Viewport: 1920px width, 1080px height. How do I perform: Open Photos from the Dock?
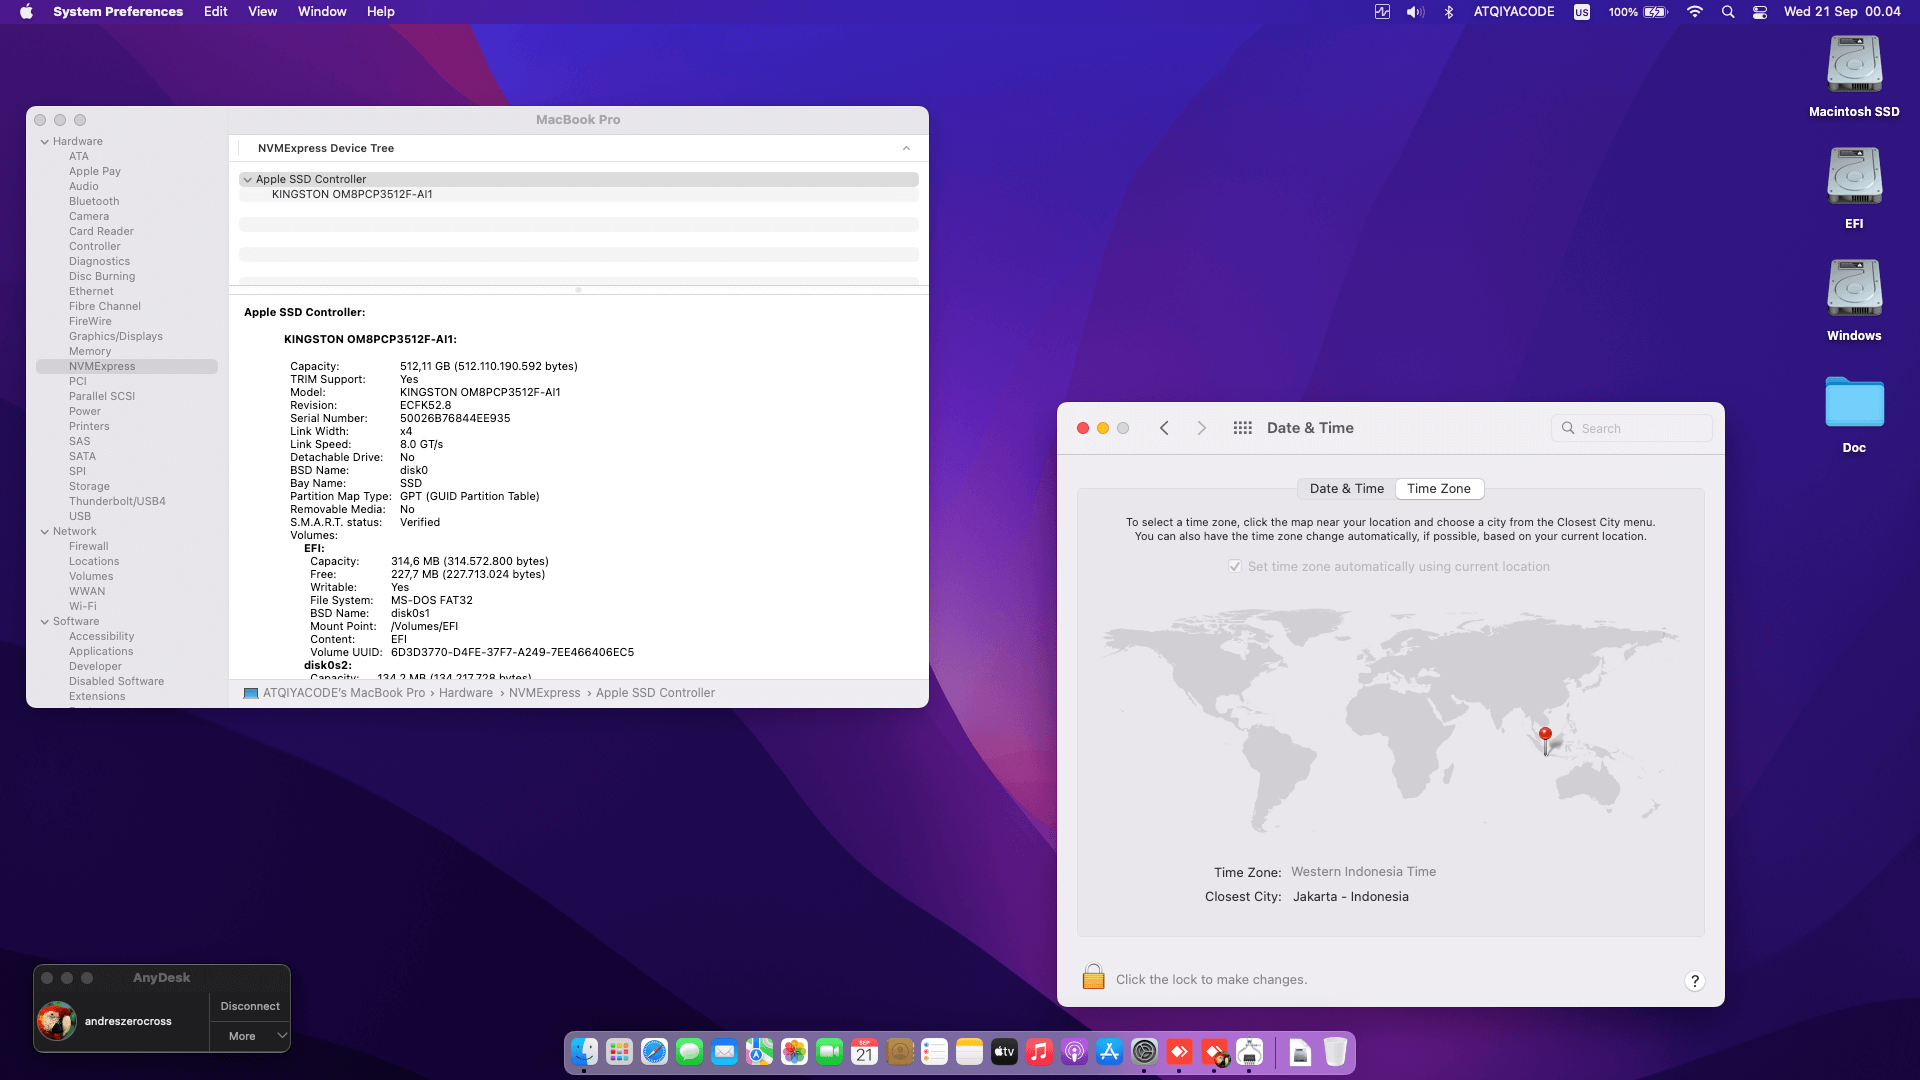point(794,1052)
